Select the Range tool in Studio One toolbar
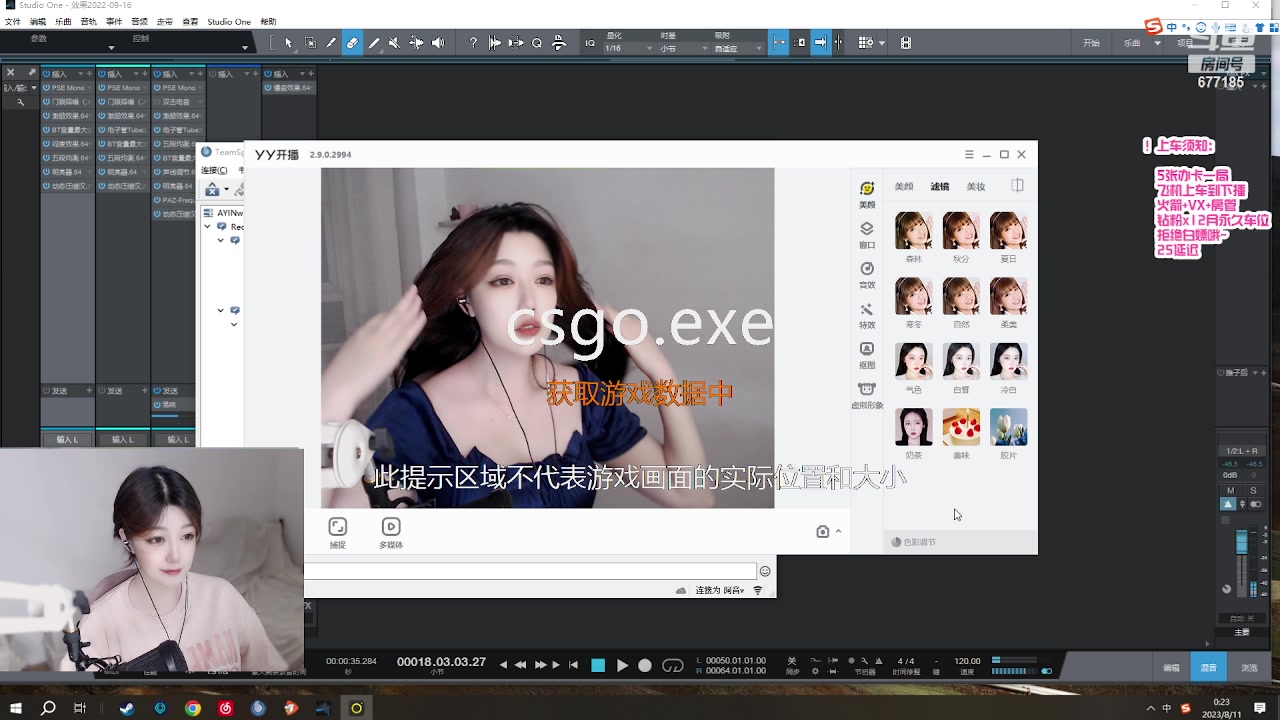The height and width of the screenshot is (720, 1280). pyautogui.click(x=310, y=43)
